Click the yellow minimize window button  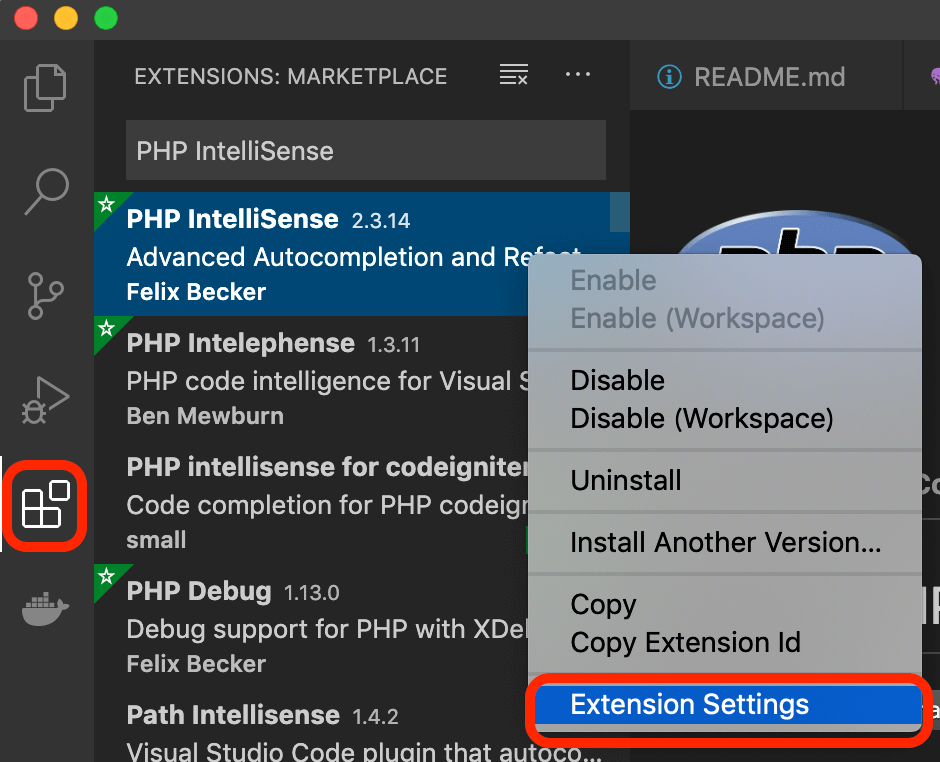pyautogui.click(x=66, y=17)
